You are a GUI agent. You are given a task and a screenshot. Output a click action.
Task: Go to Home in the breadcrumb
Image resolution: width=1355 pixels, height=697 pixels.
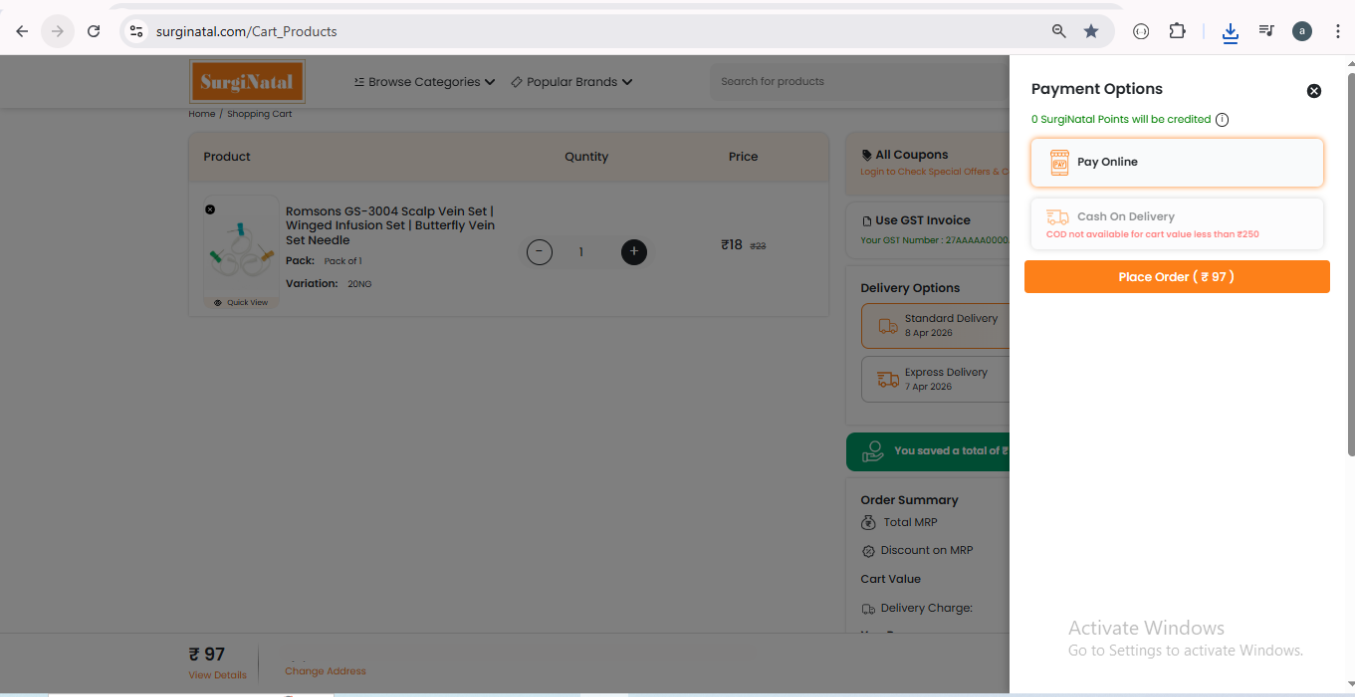[201, 114]
